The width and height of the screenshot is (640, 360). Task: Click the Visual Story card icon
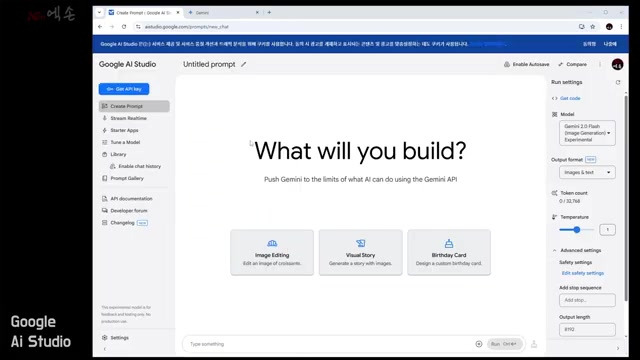360,243
